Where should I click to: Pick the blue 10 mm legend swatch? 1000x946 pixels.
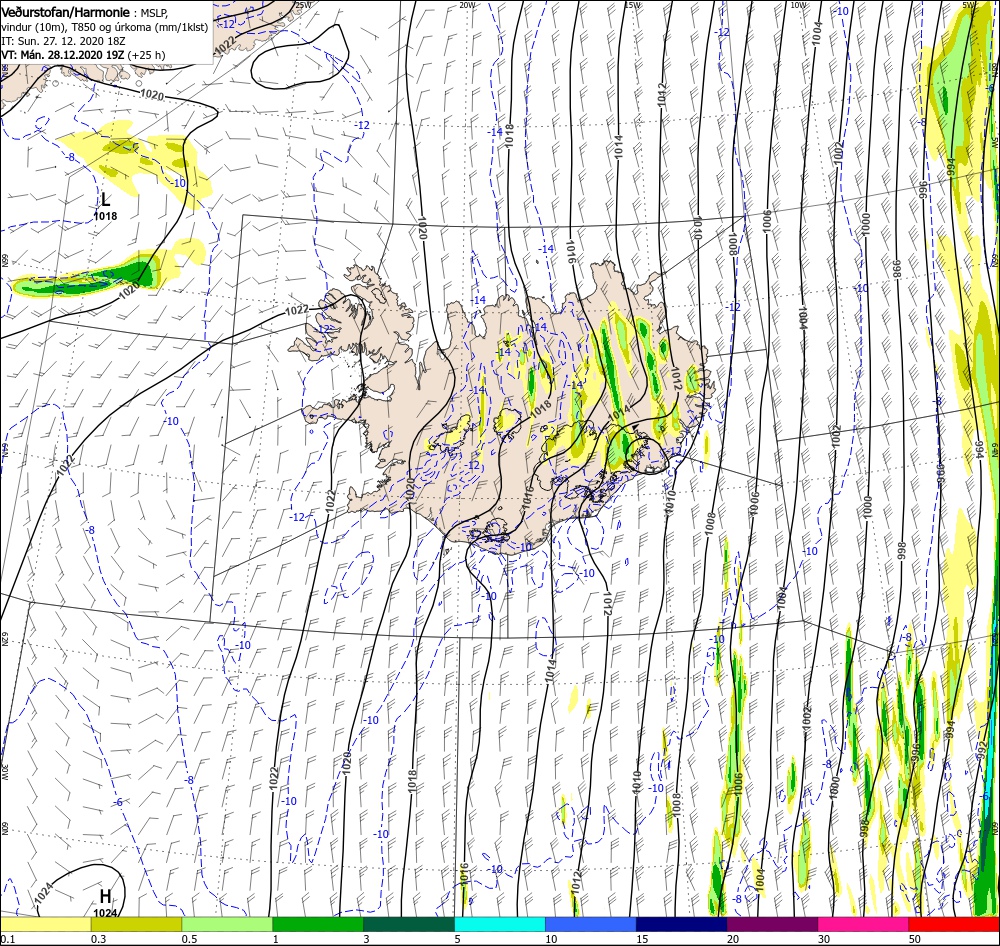tap(591, 924)
